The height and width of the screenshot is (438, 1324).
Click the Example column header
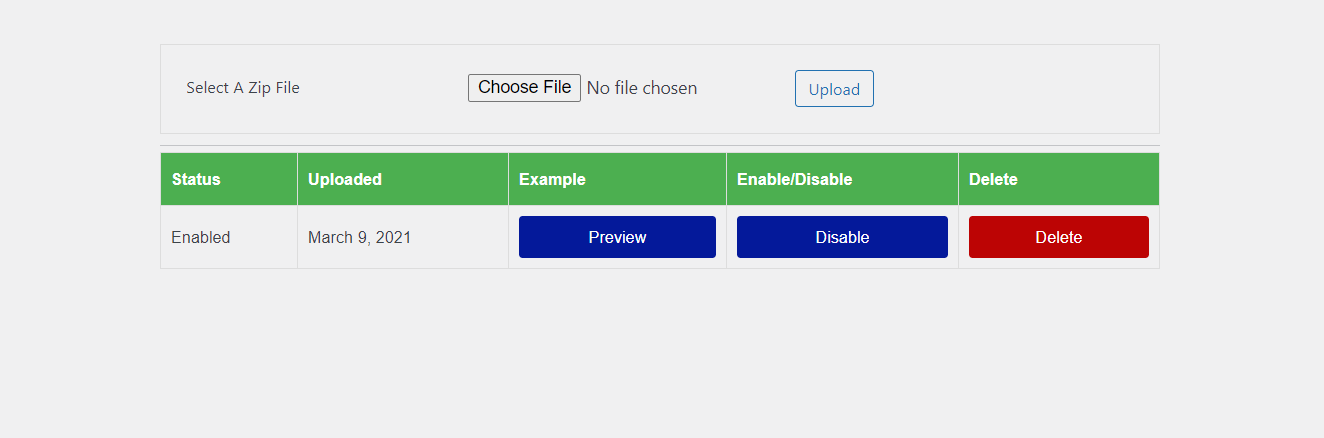(x=552, y=180)
